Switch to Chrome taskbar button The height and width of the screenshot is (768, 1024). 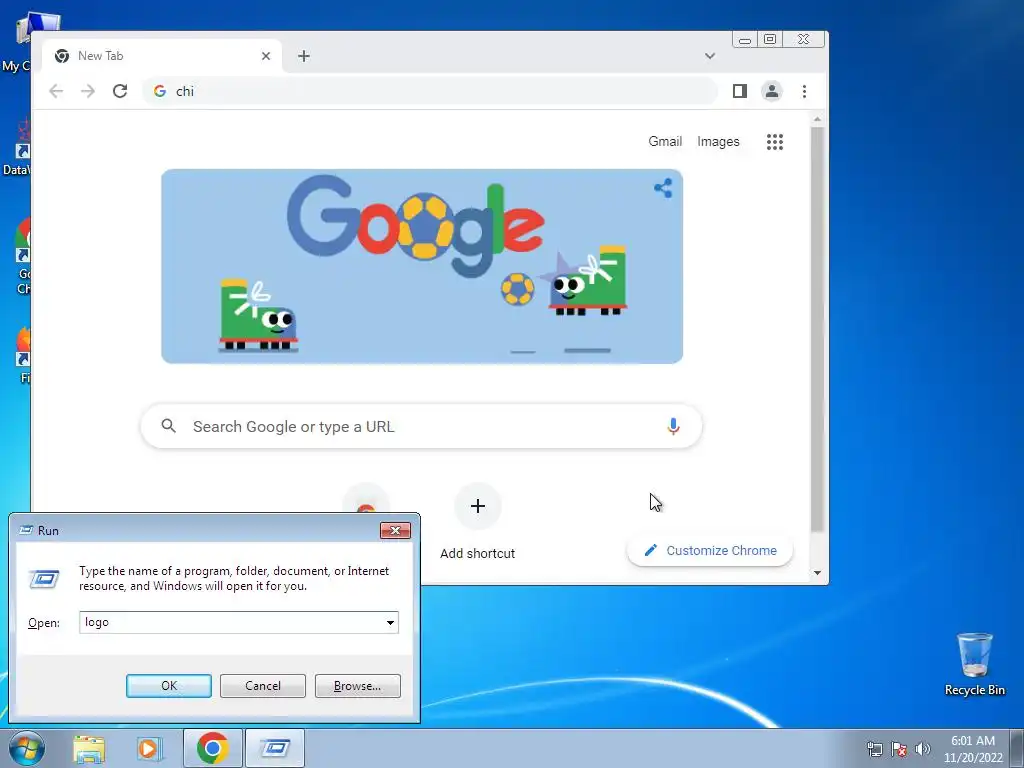coord(212,748)
